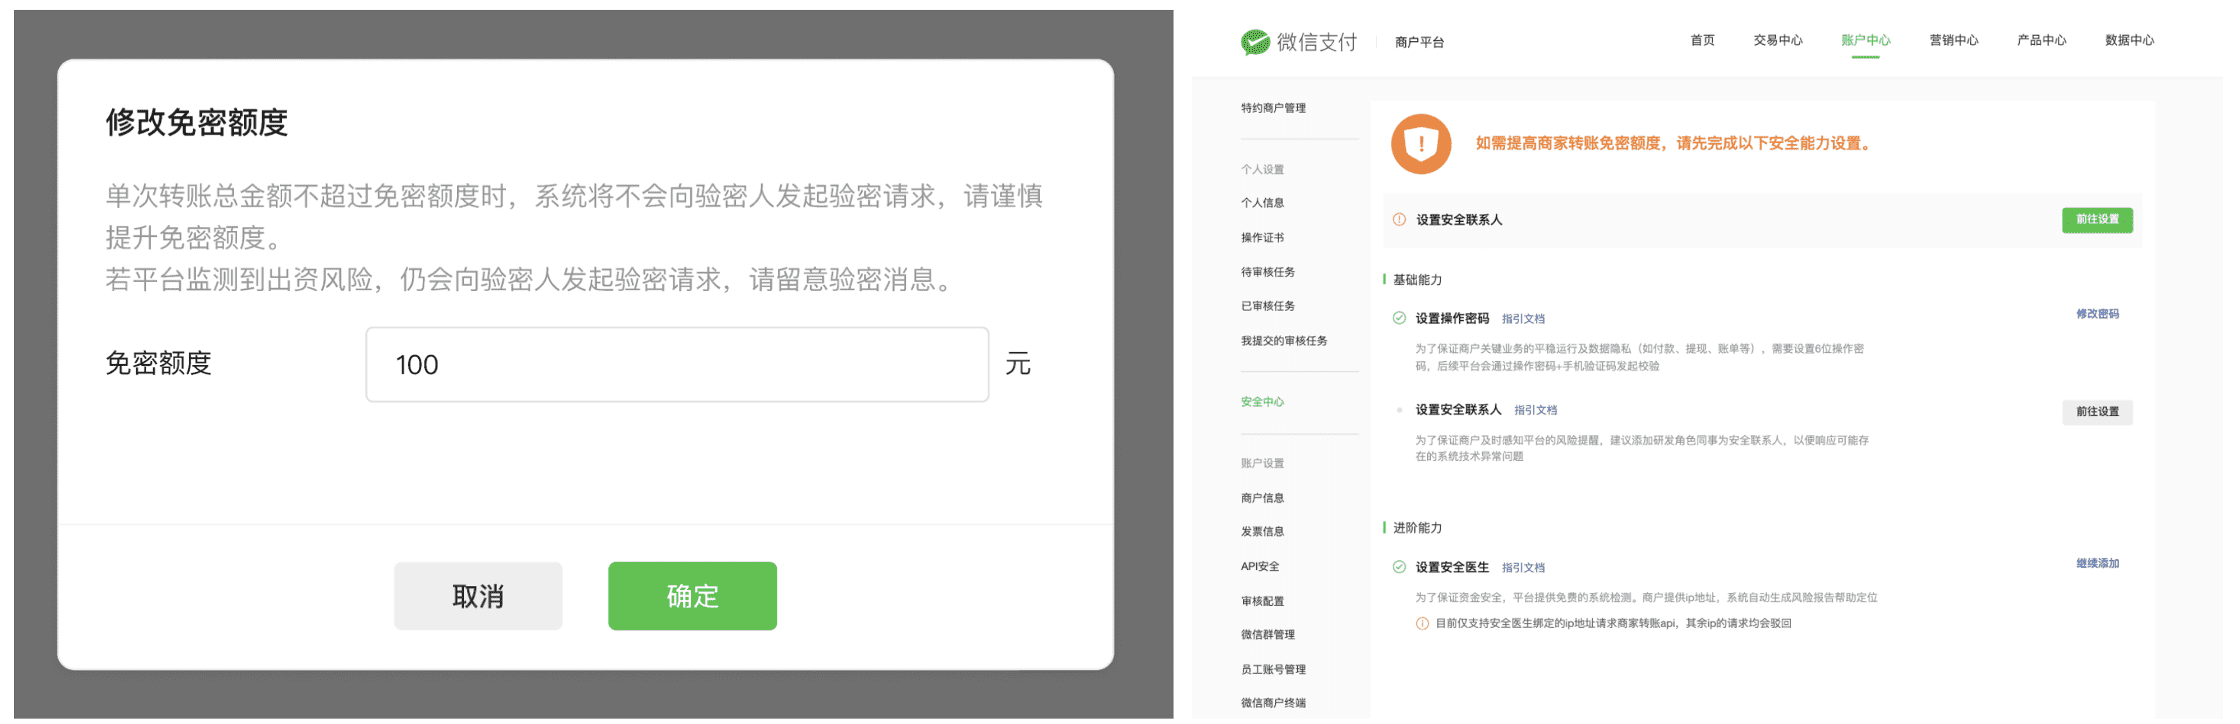
Task: Click the WeChat Pay logo
Action: click(1298, 42)
